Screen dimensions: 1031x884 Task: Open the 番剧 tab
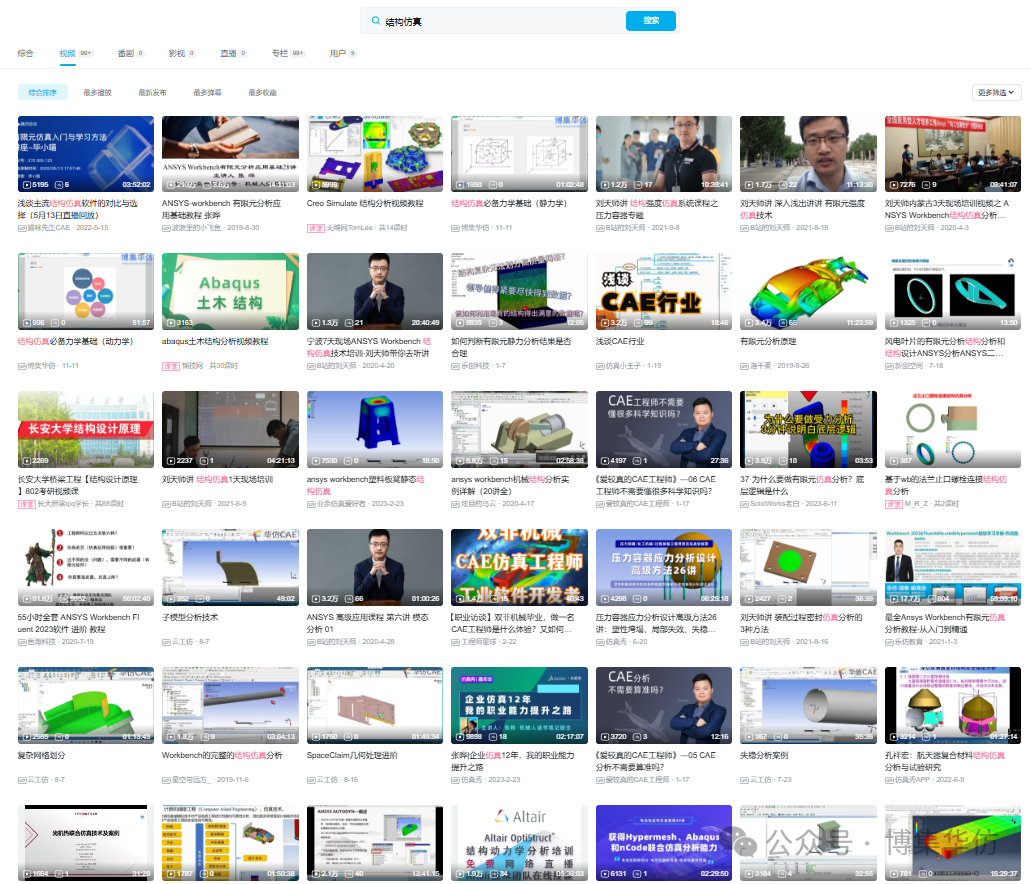point(126,53)
